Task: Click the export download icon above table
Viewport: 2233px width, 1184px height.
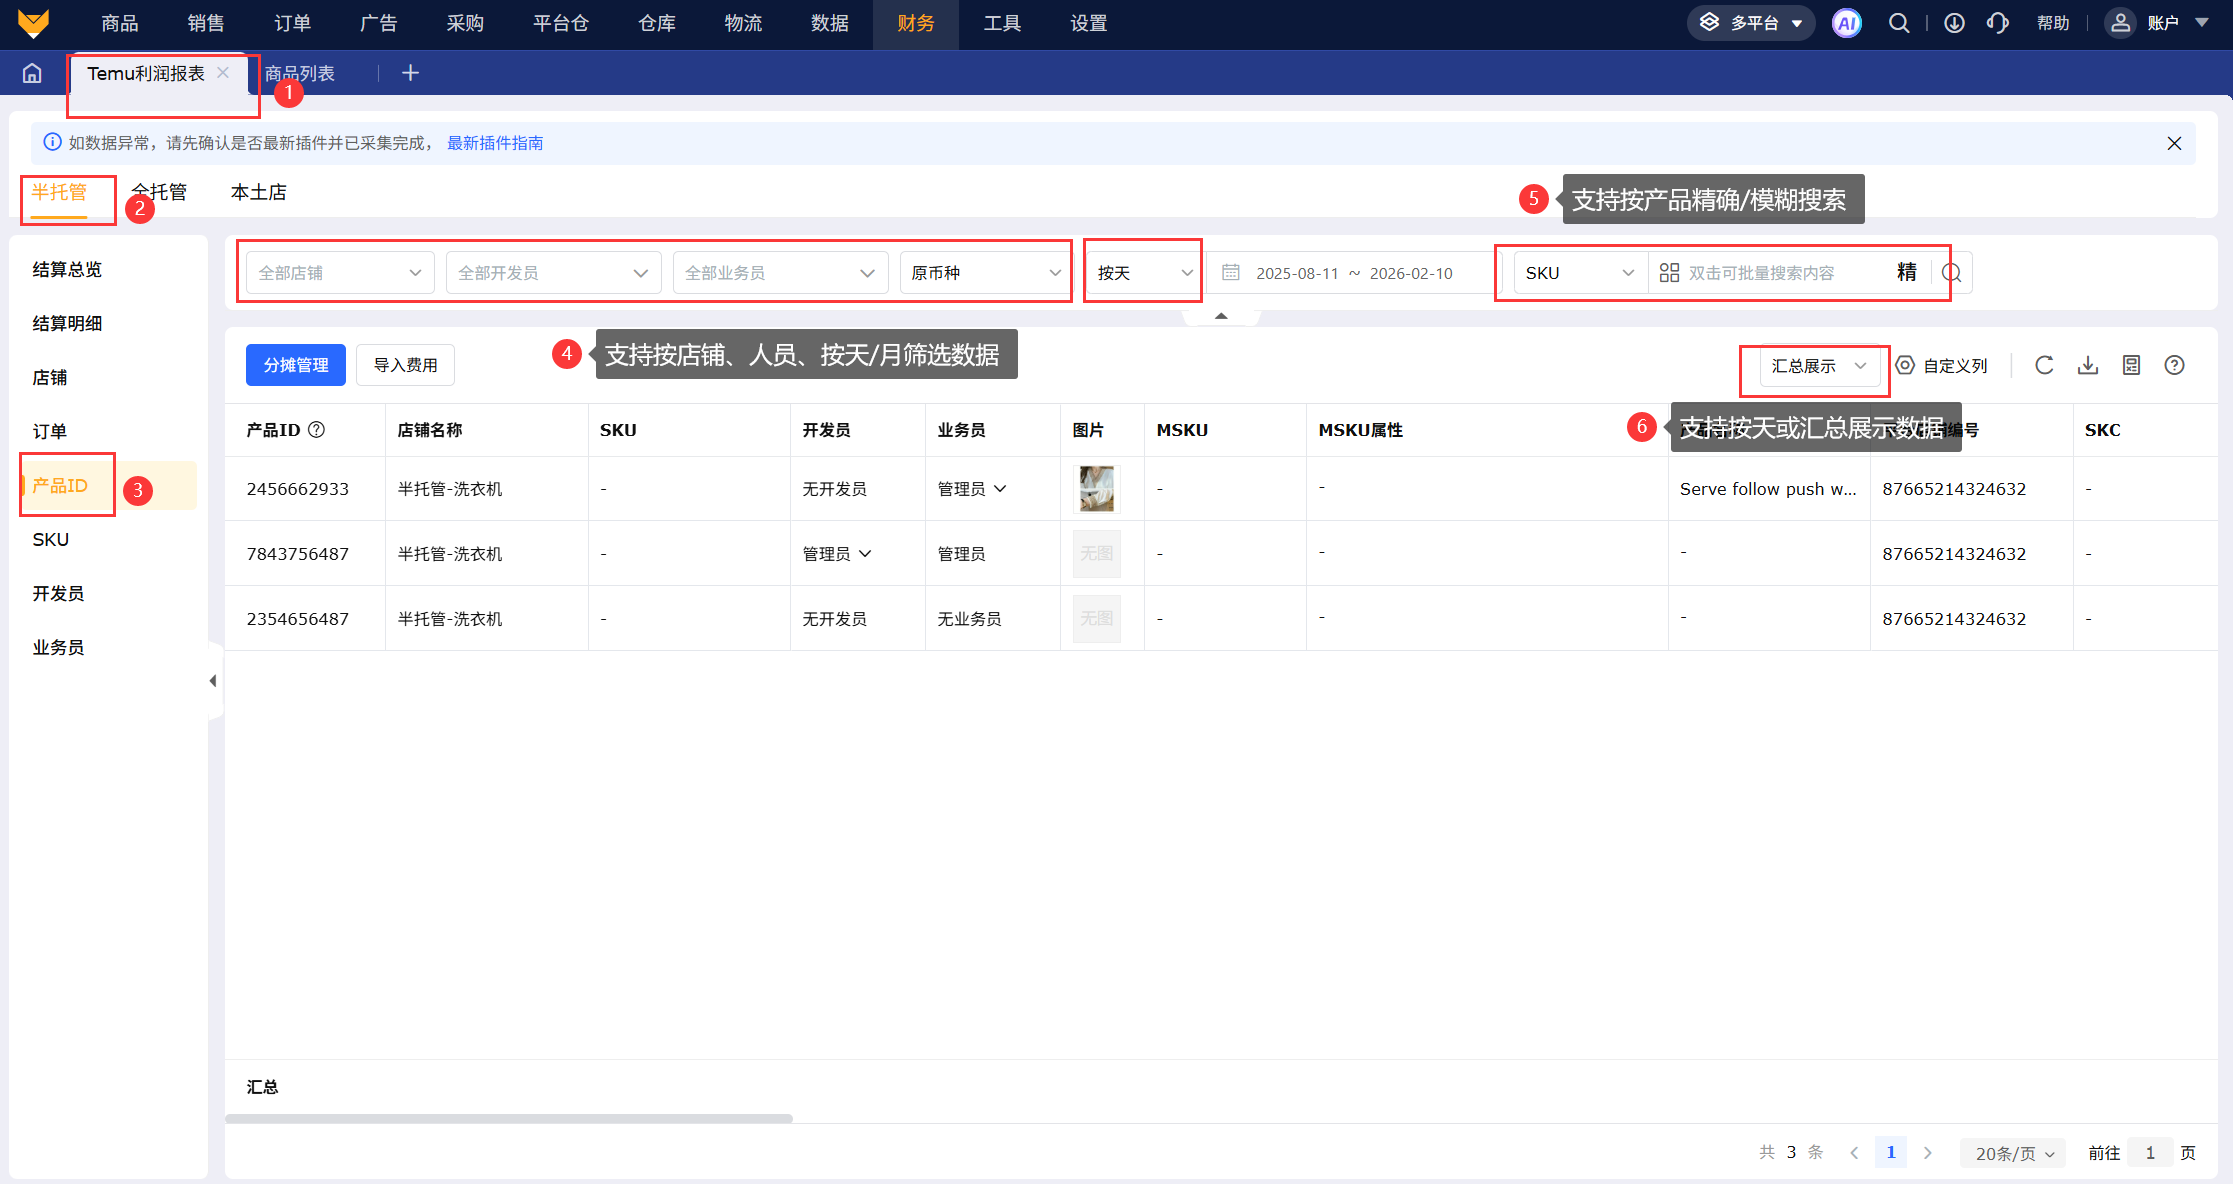Action: (x=2088, y=365)
